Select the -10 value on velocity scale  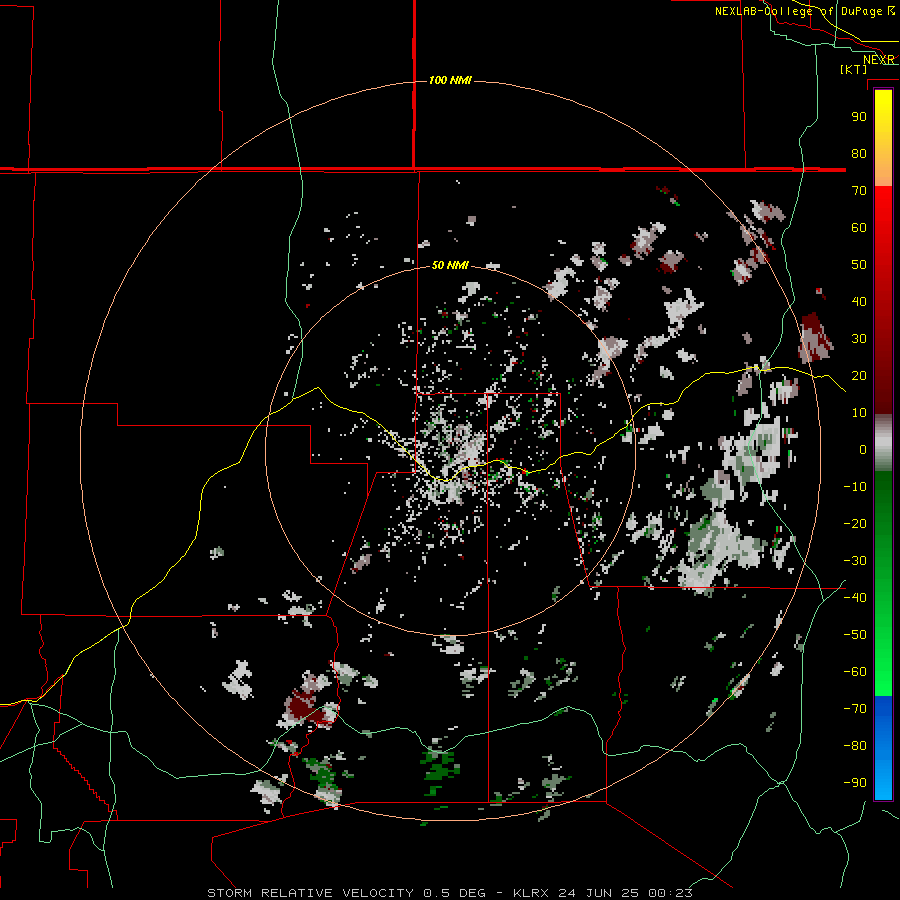coord(855,487)
